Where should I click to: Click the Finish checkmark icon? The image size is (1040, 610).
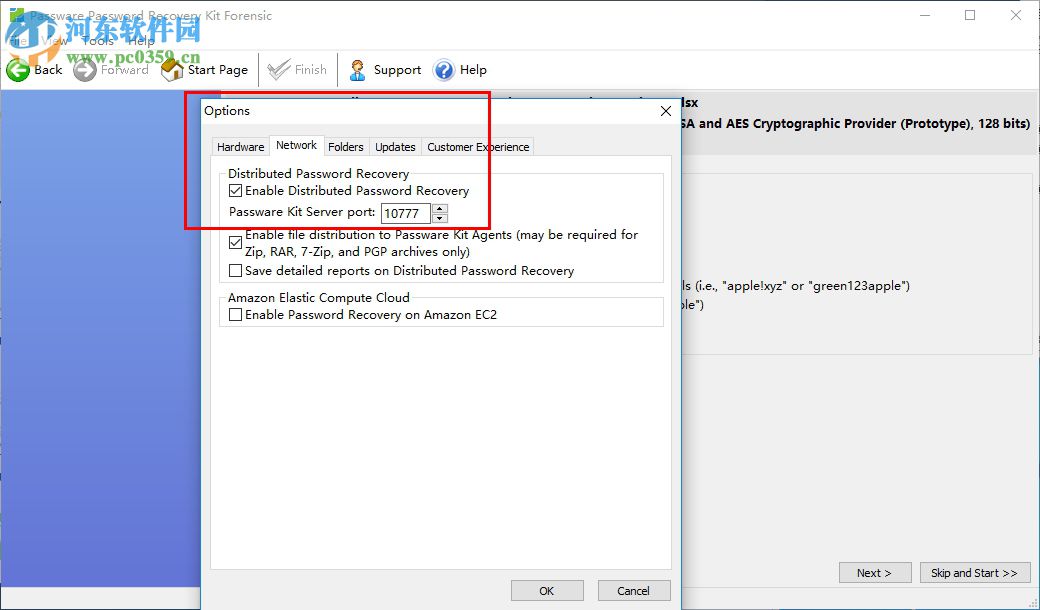[279, 70]
